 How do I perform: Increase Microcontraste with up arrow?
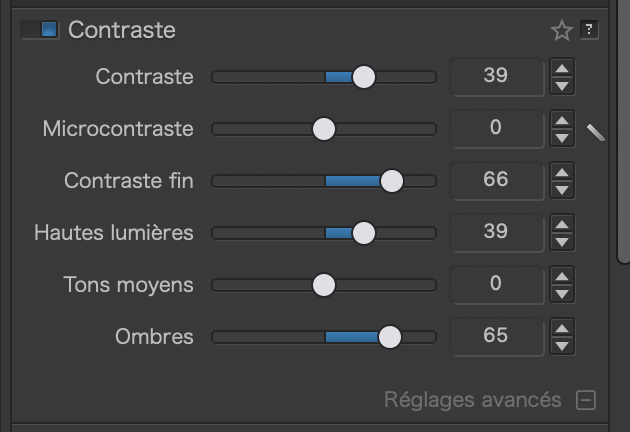pyautogui.click(x=563, y=120)
